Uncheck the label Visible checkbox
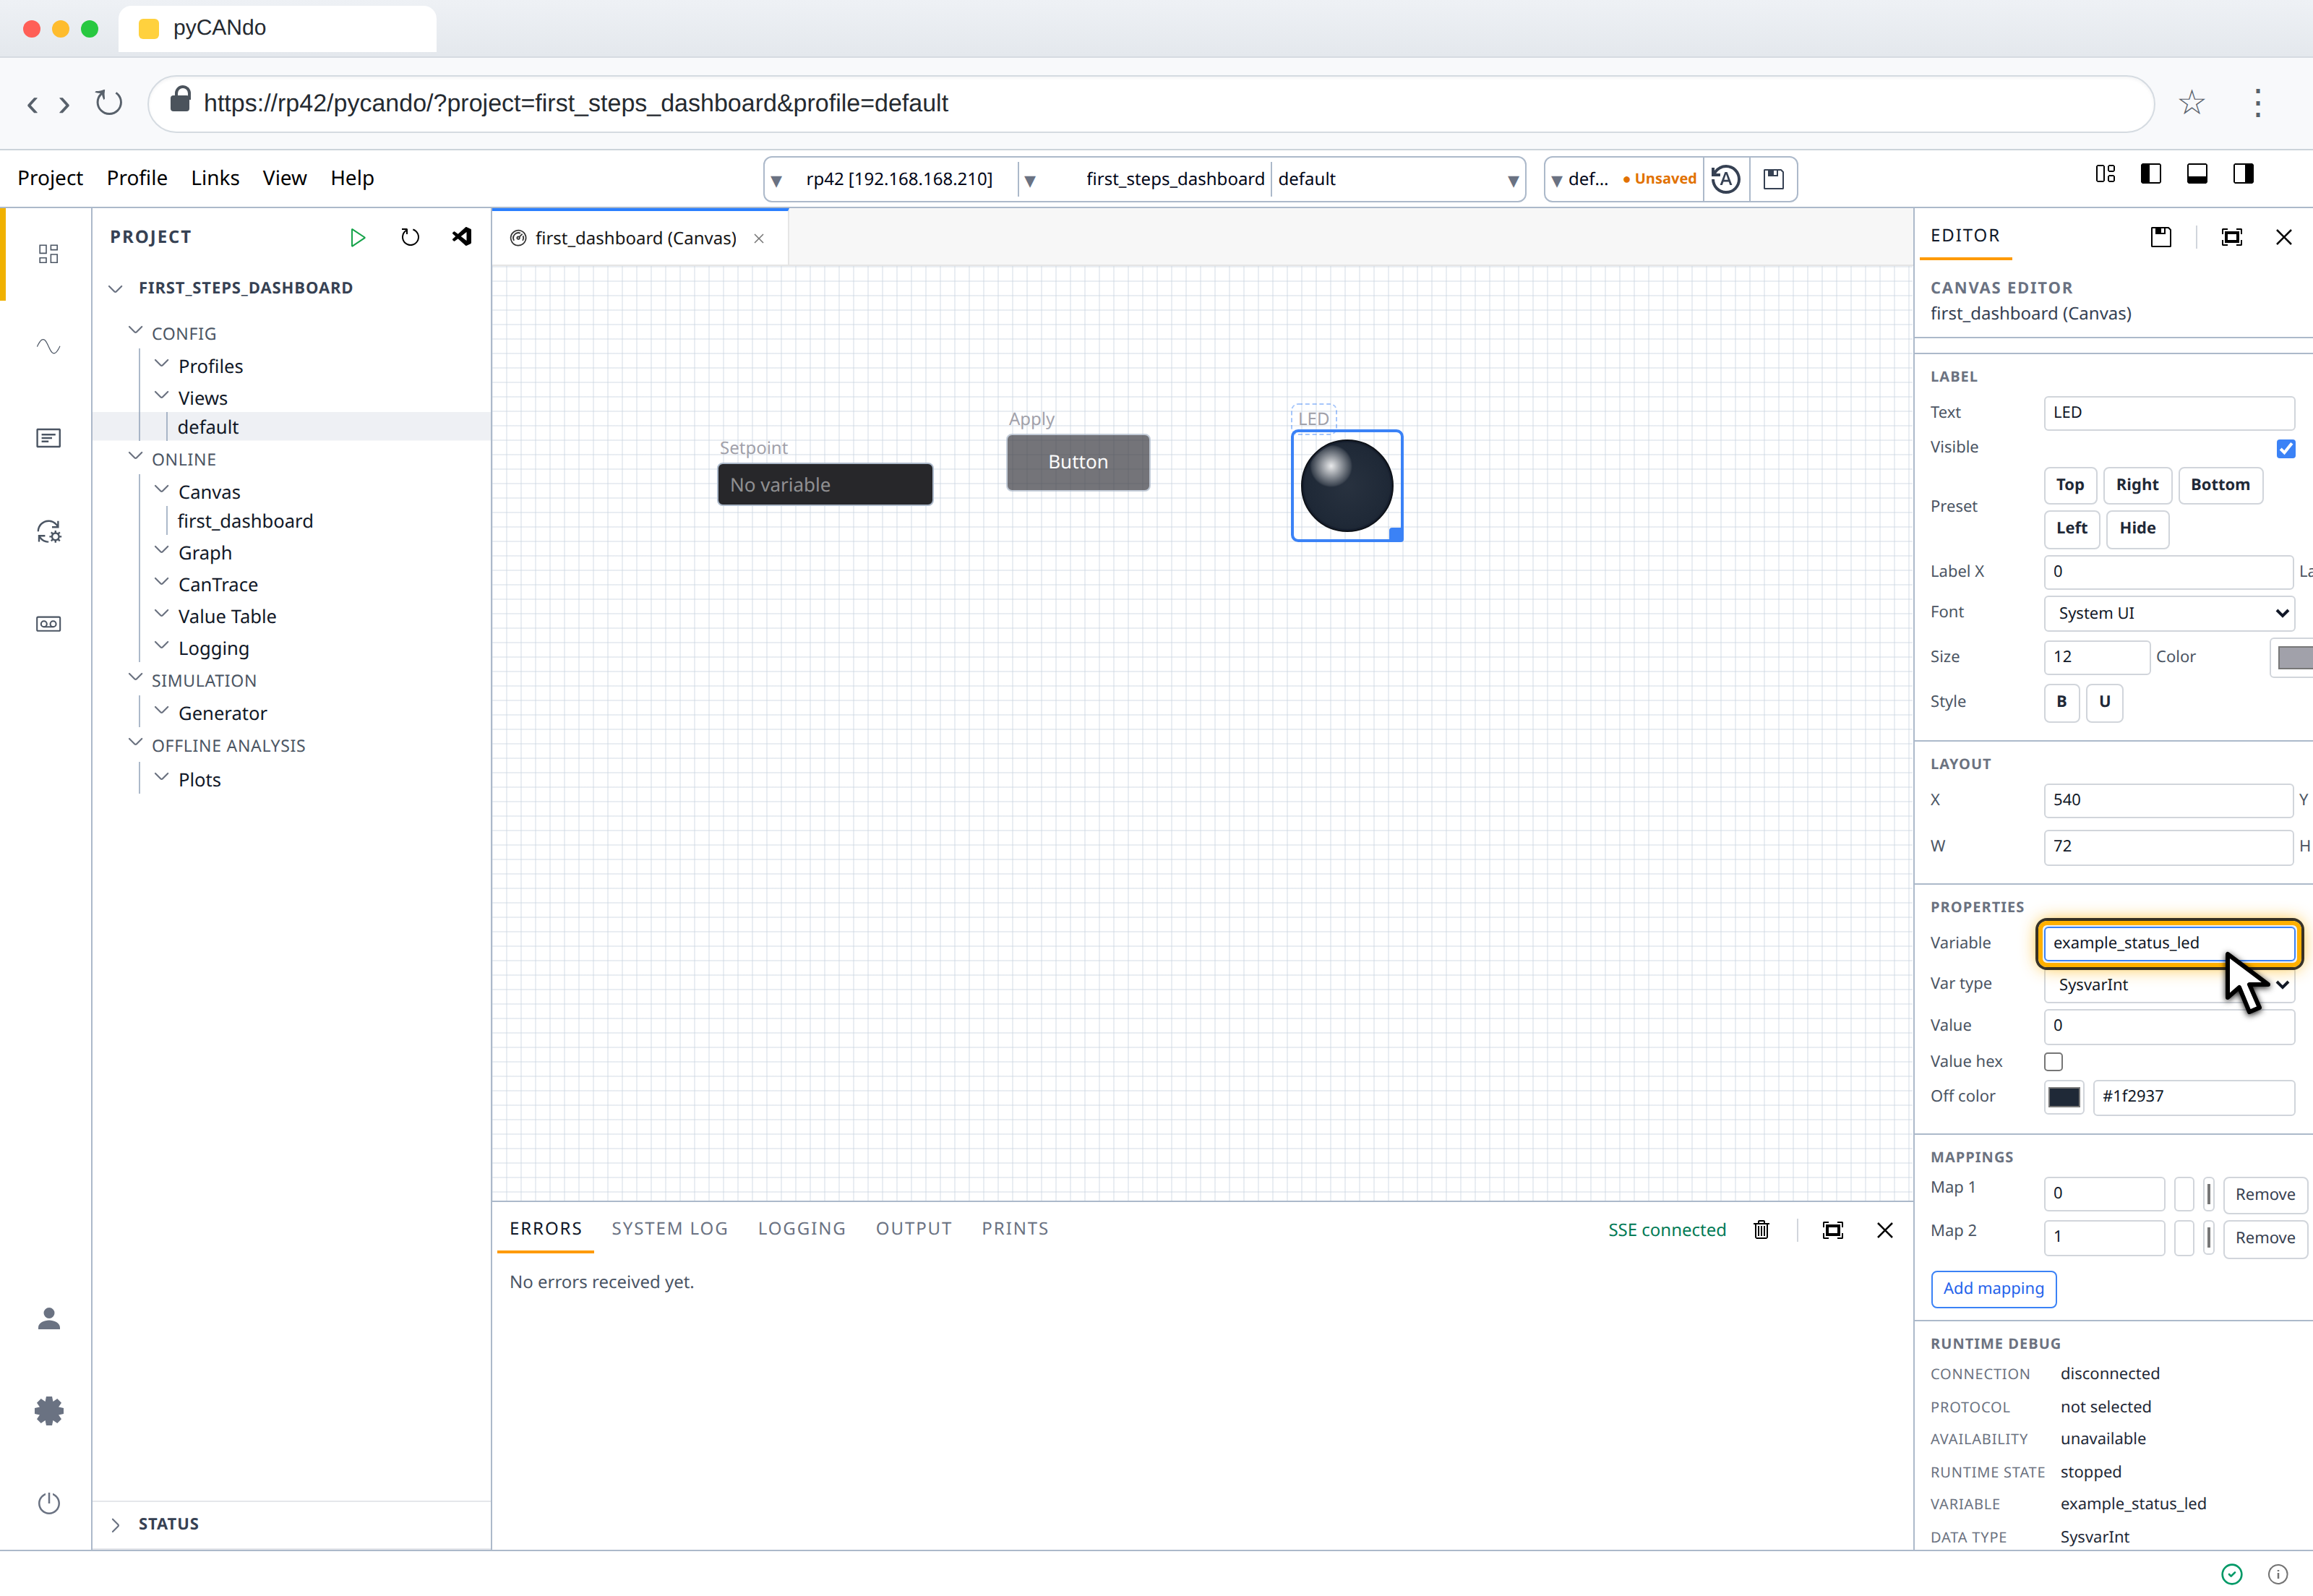This screenshot has width=2313, height=1596. (x=2285, y=448)
